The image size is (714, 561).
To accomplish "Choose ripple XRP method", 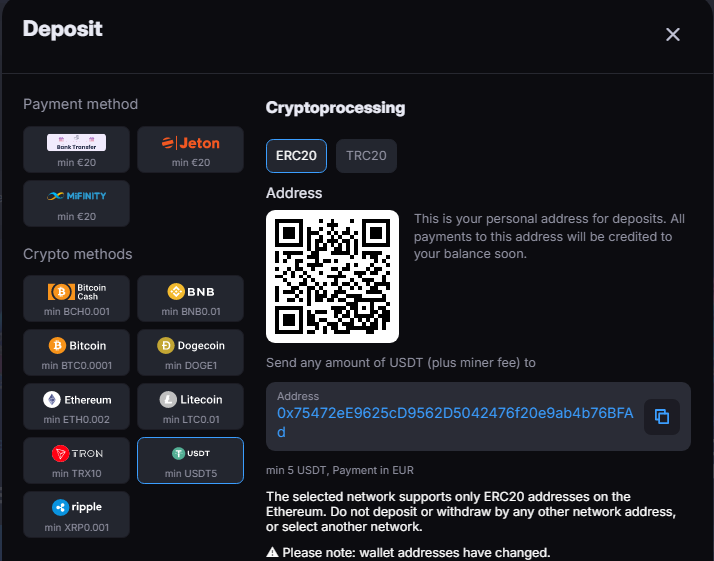I will tap(77, 514).
